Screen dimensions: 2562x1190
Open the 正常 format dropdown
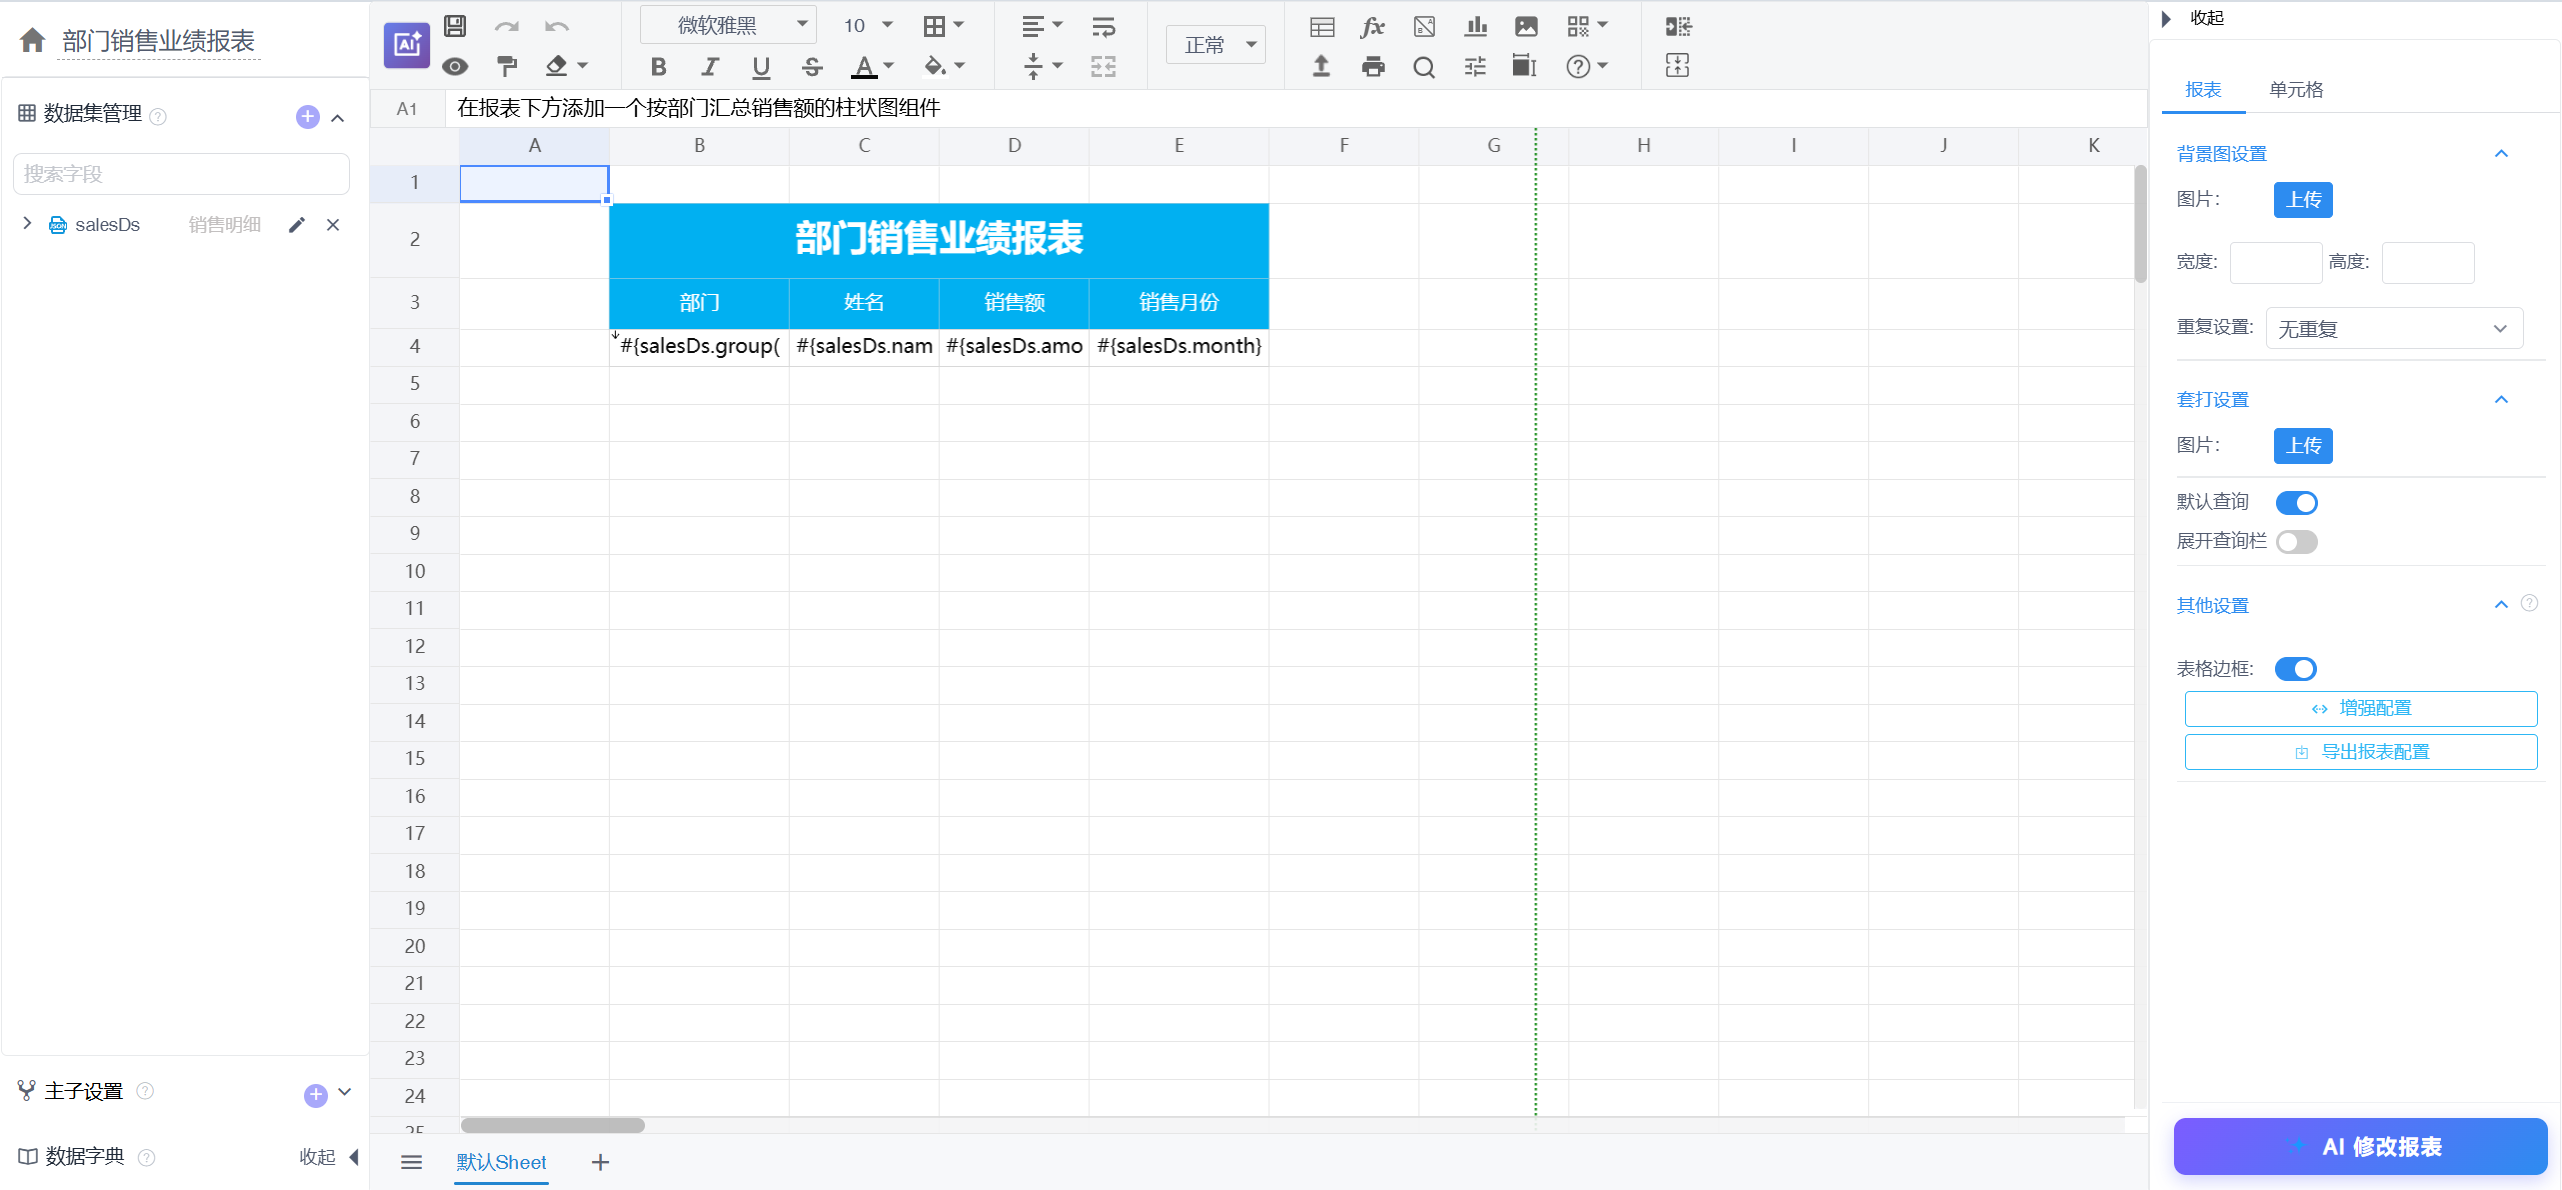click(x=1216, y=45)
